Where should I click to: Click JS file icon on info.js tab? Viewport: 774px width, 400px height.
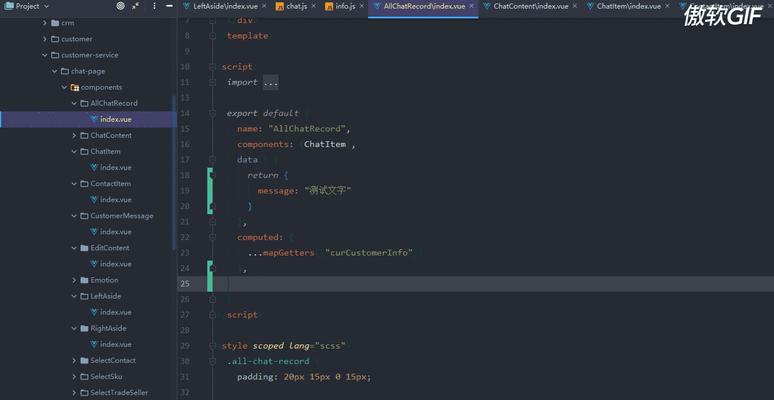point(329,6)
